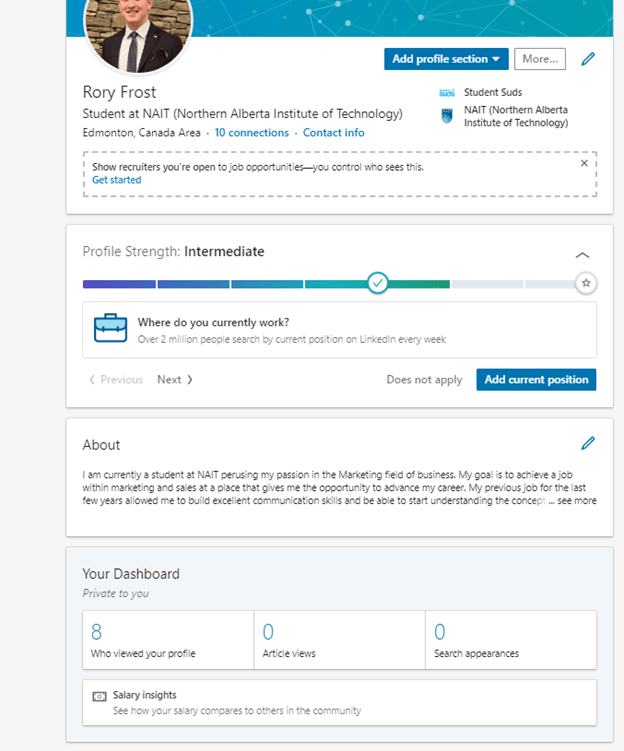Select Does not apply option
624x751 pixels.
pos(424,380)
